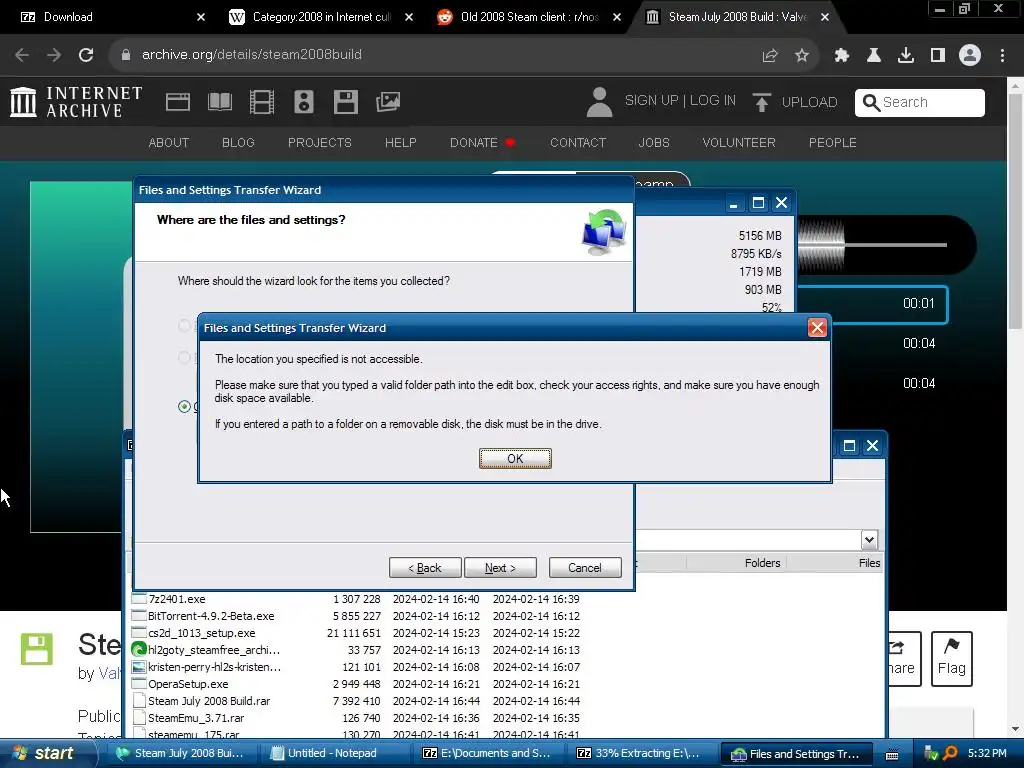Switch to the Category:2008 in Internet culture tab

tap(320, 17)
